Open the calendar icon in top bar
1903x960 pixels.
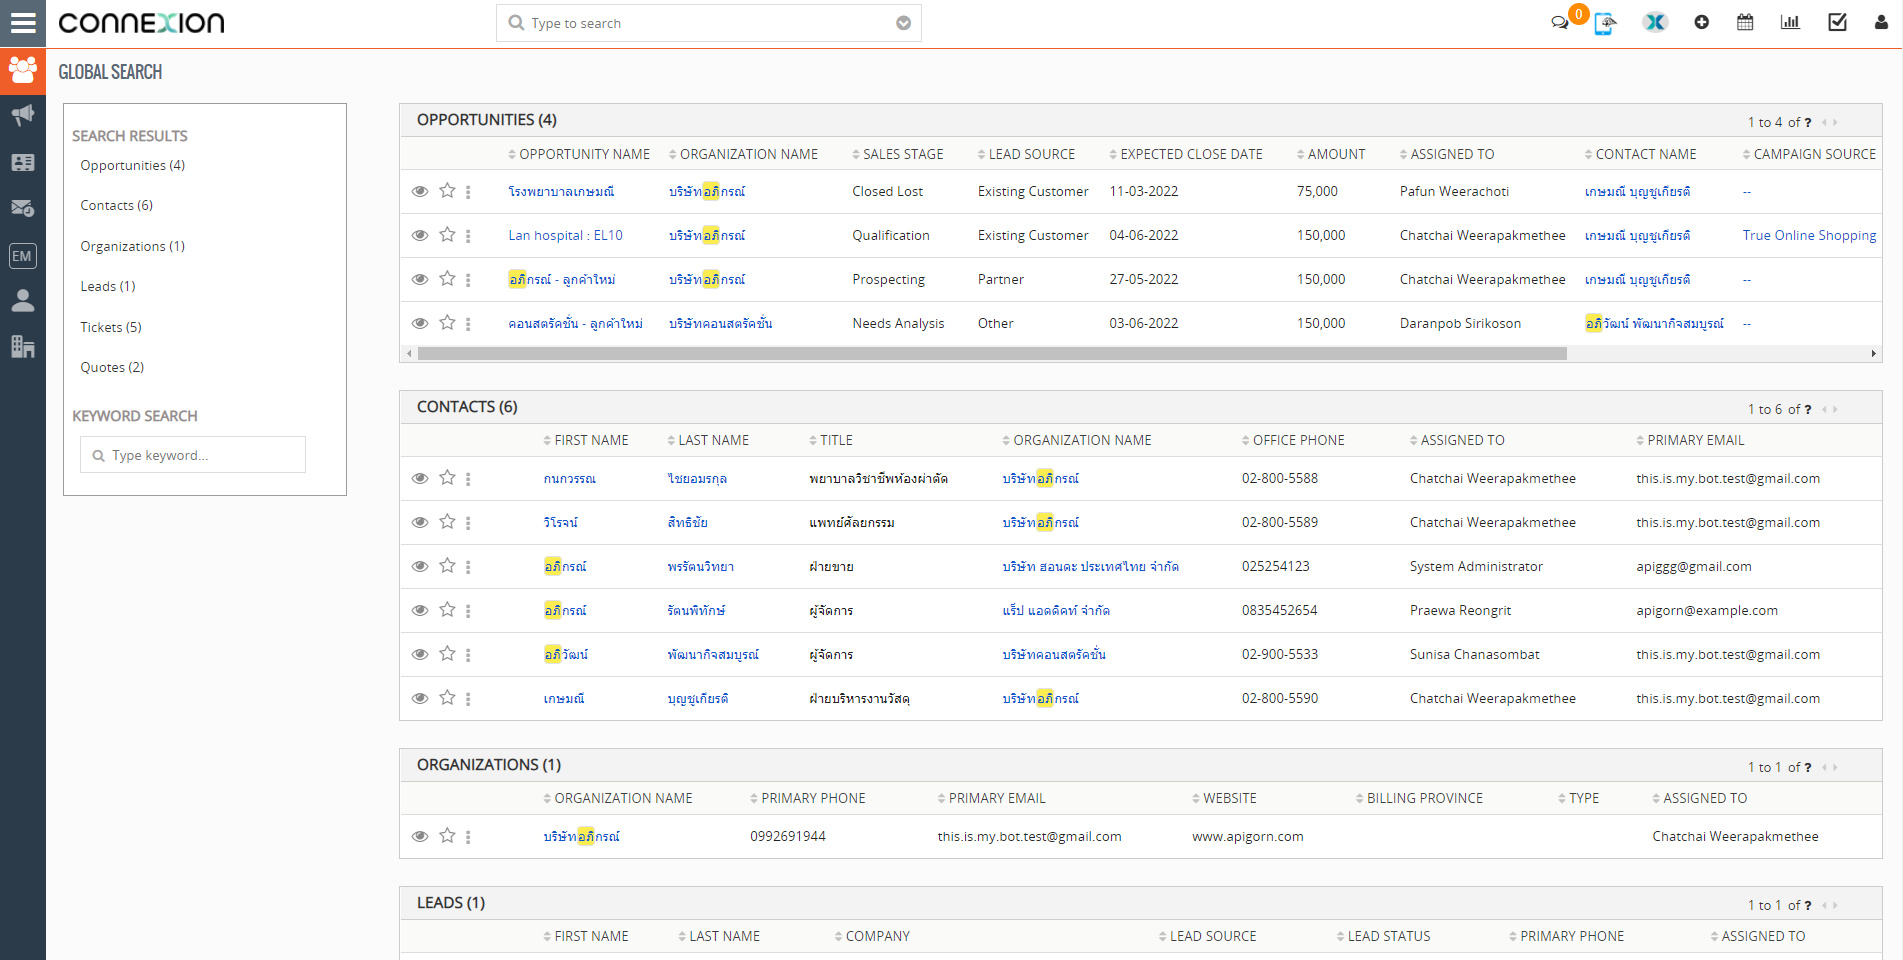1745,22
